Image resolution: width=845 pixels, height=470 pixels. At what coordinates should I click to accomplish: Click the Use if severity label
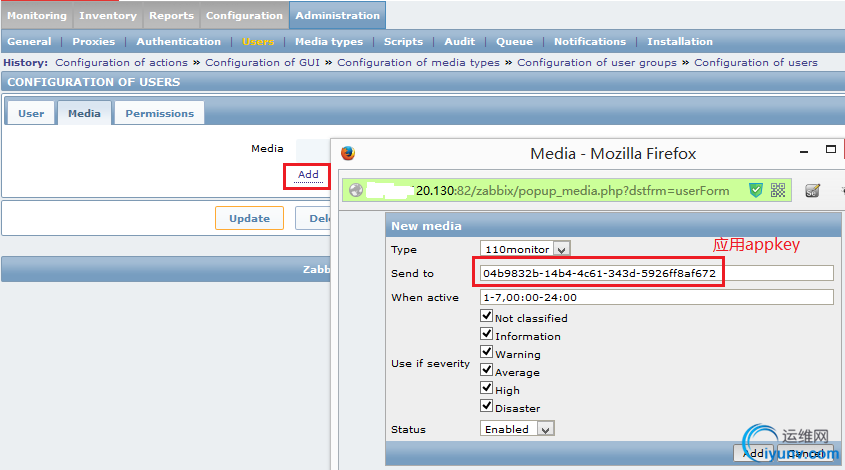[430, 363]
